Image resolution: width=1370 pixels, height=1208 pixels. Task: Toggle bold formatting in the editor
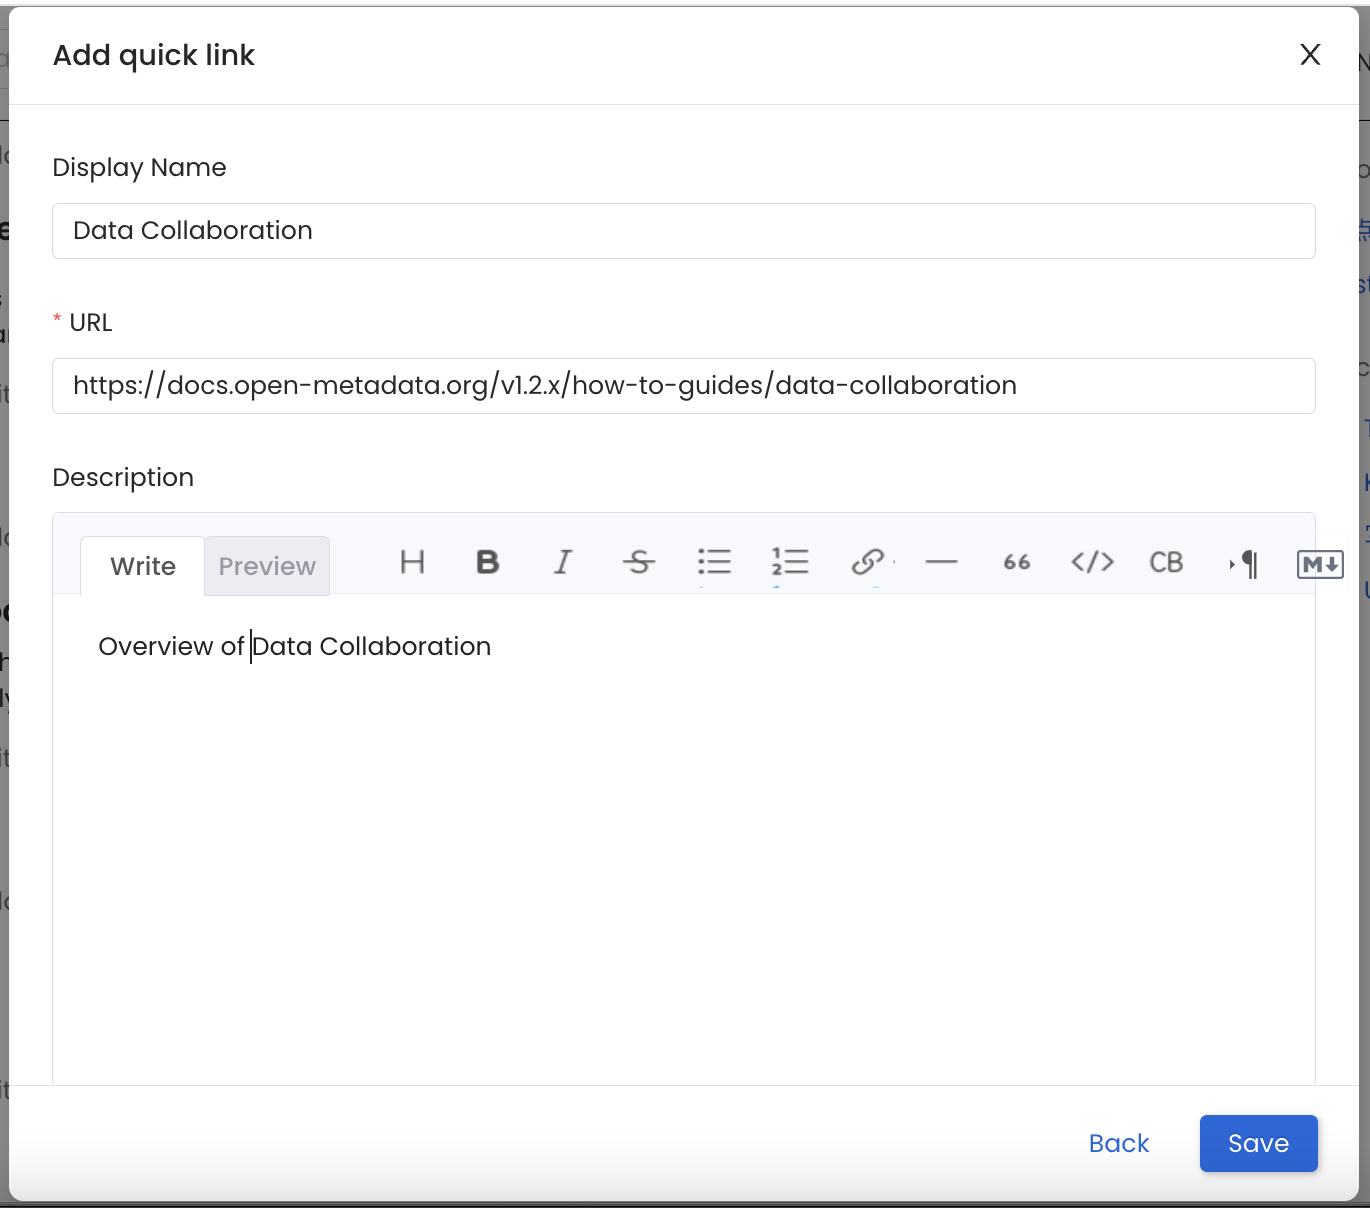[x=487, y=563]
